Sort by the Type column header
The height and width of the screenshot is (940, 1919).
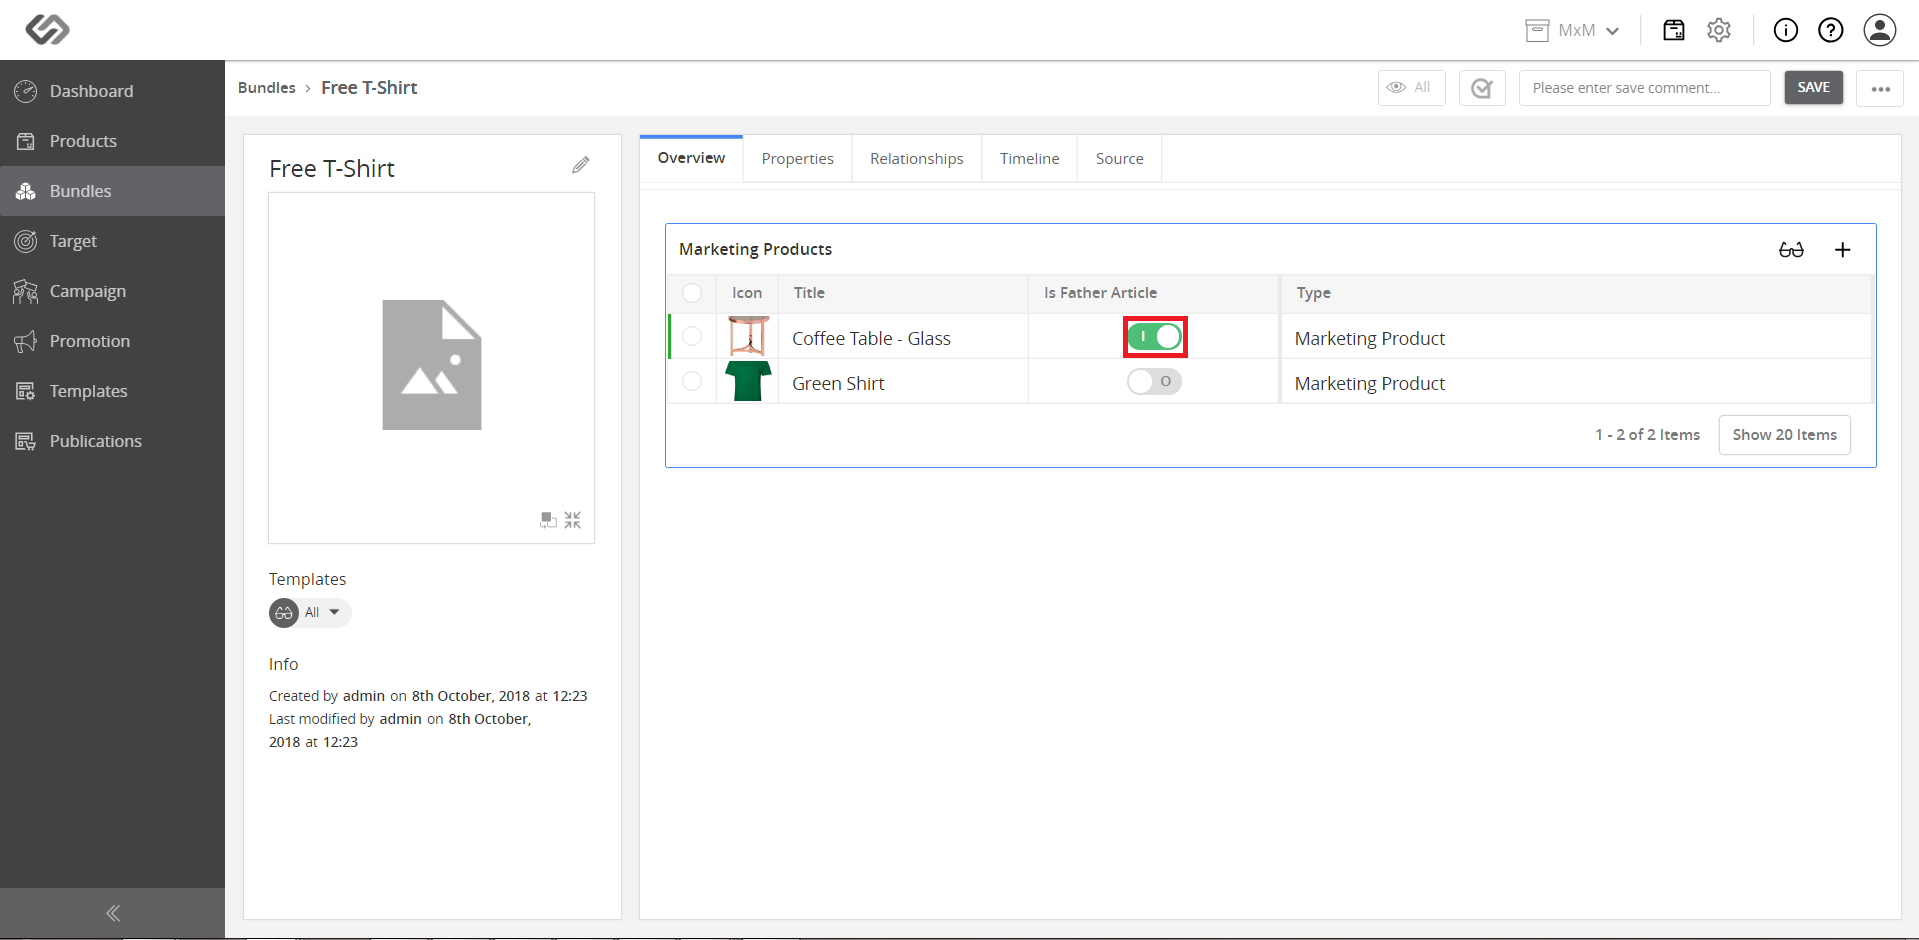tap(1576, 293)
